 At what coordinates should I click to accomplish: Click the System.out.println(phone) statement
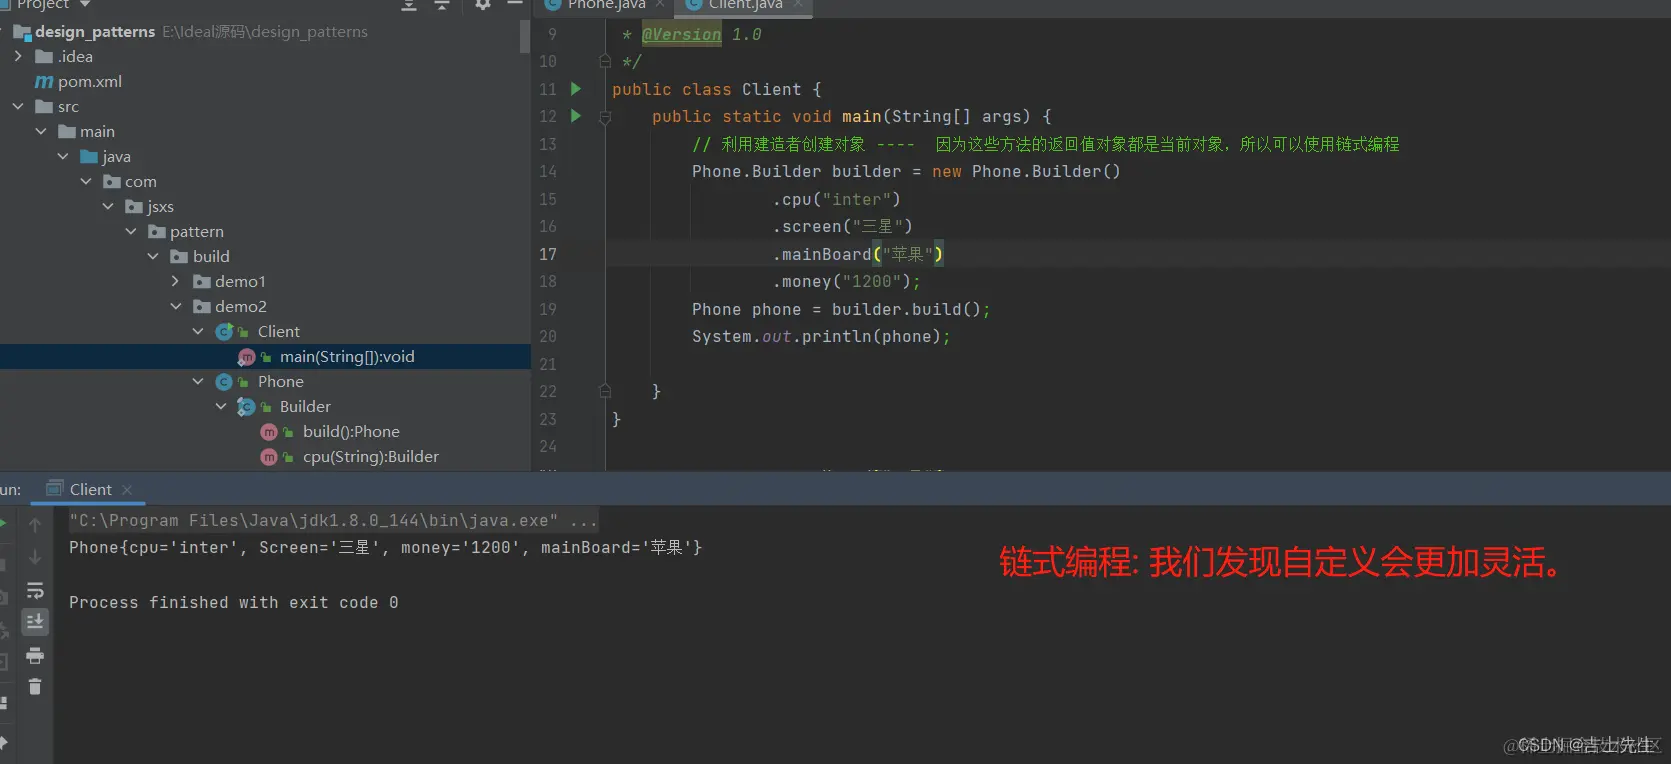[821, 337]
